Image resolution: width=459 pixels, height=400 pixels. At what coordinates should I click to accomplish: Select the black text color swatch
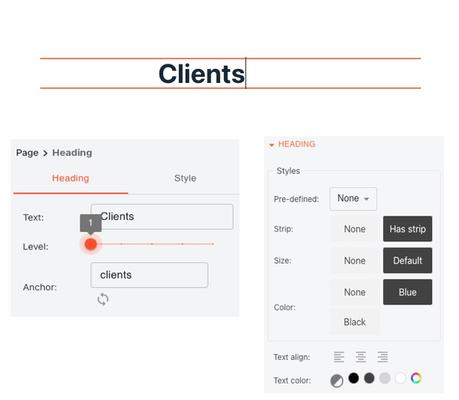354,378
